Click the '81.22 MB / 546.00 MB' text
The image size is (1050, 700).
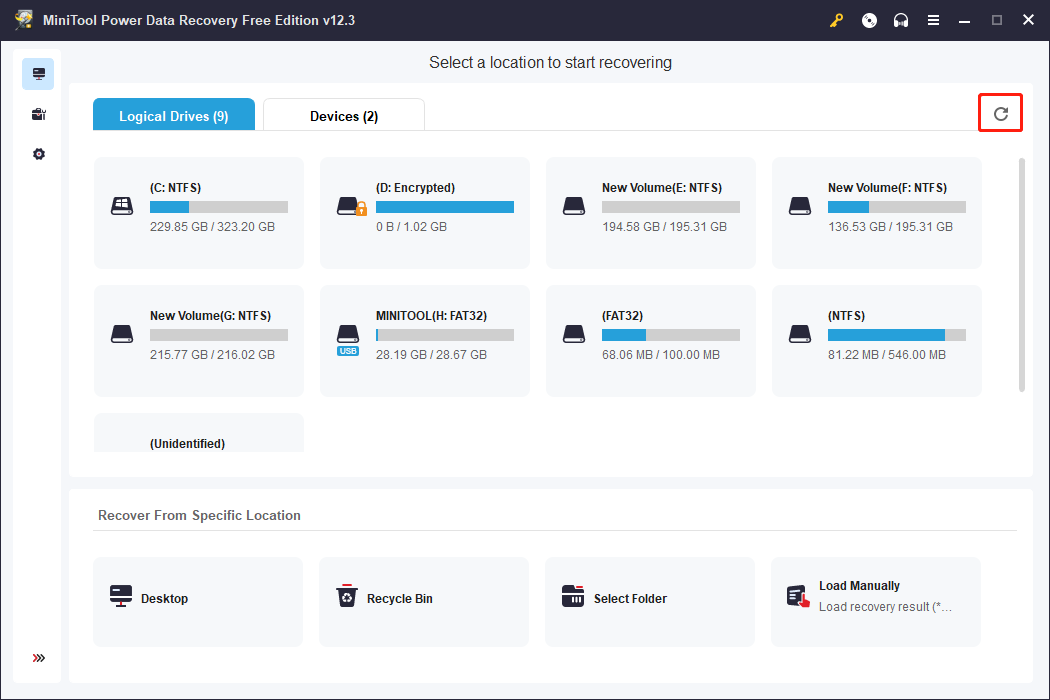[x=887, y=354]
